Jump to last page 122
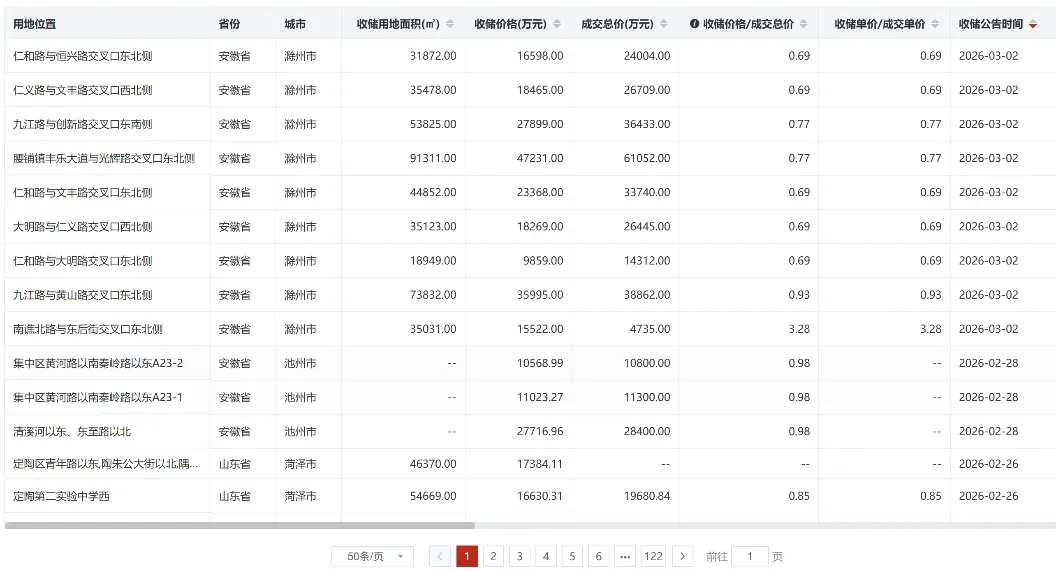Image resolution: width=1056 pixels, height=571 pixels. pyautogui.click(x=653, y=556)
